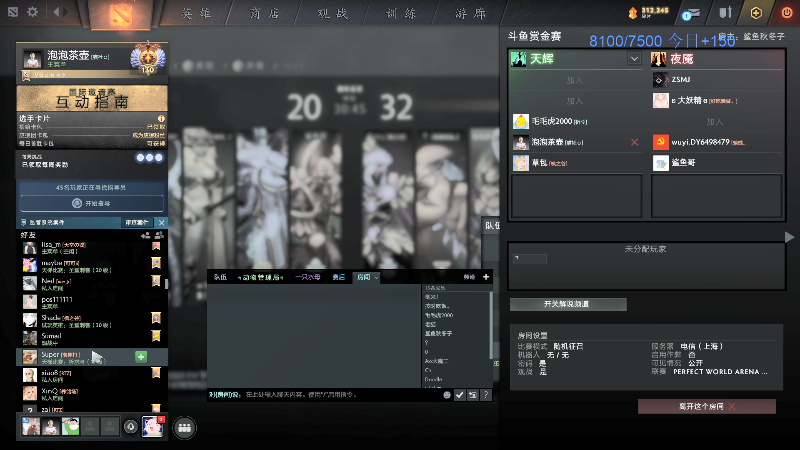The width and height of the screenshot is (800, 450).
Task: Open the party members round button
Action: pos(185,428)
